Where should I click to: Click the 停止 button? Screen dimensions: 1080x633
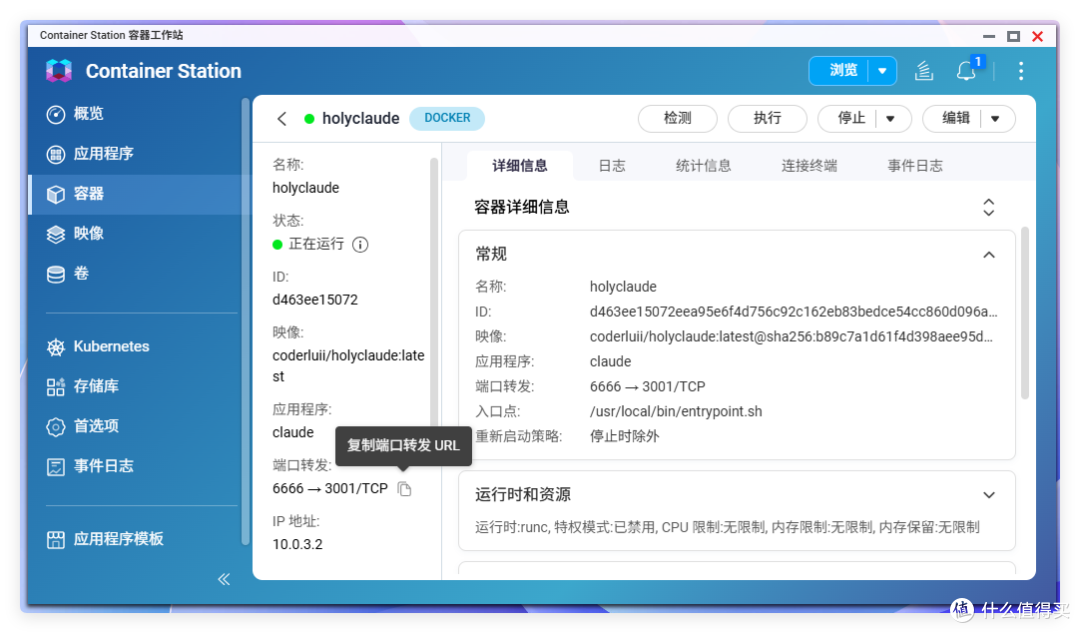click(851, 118)
